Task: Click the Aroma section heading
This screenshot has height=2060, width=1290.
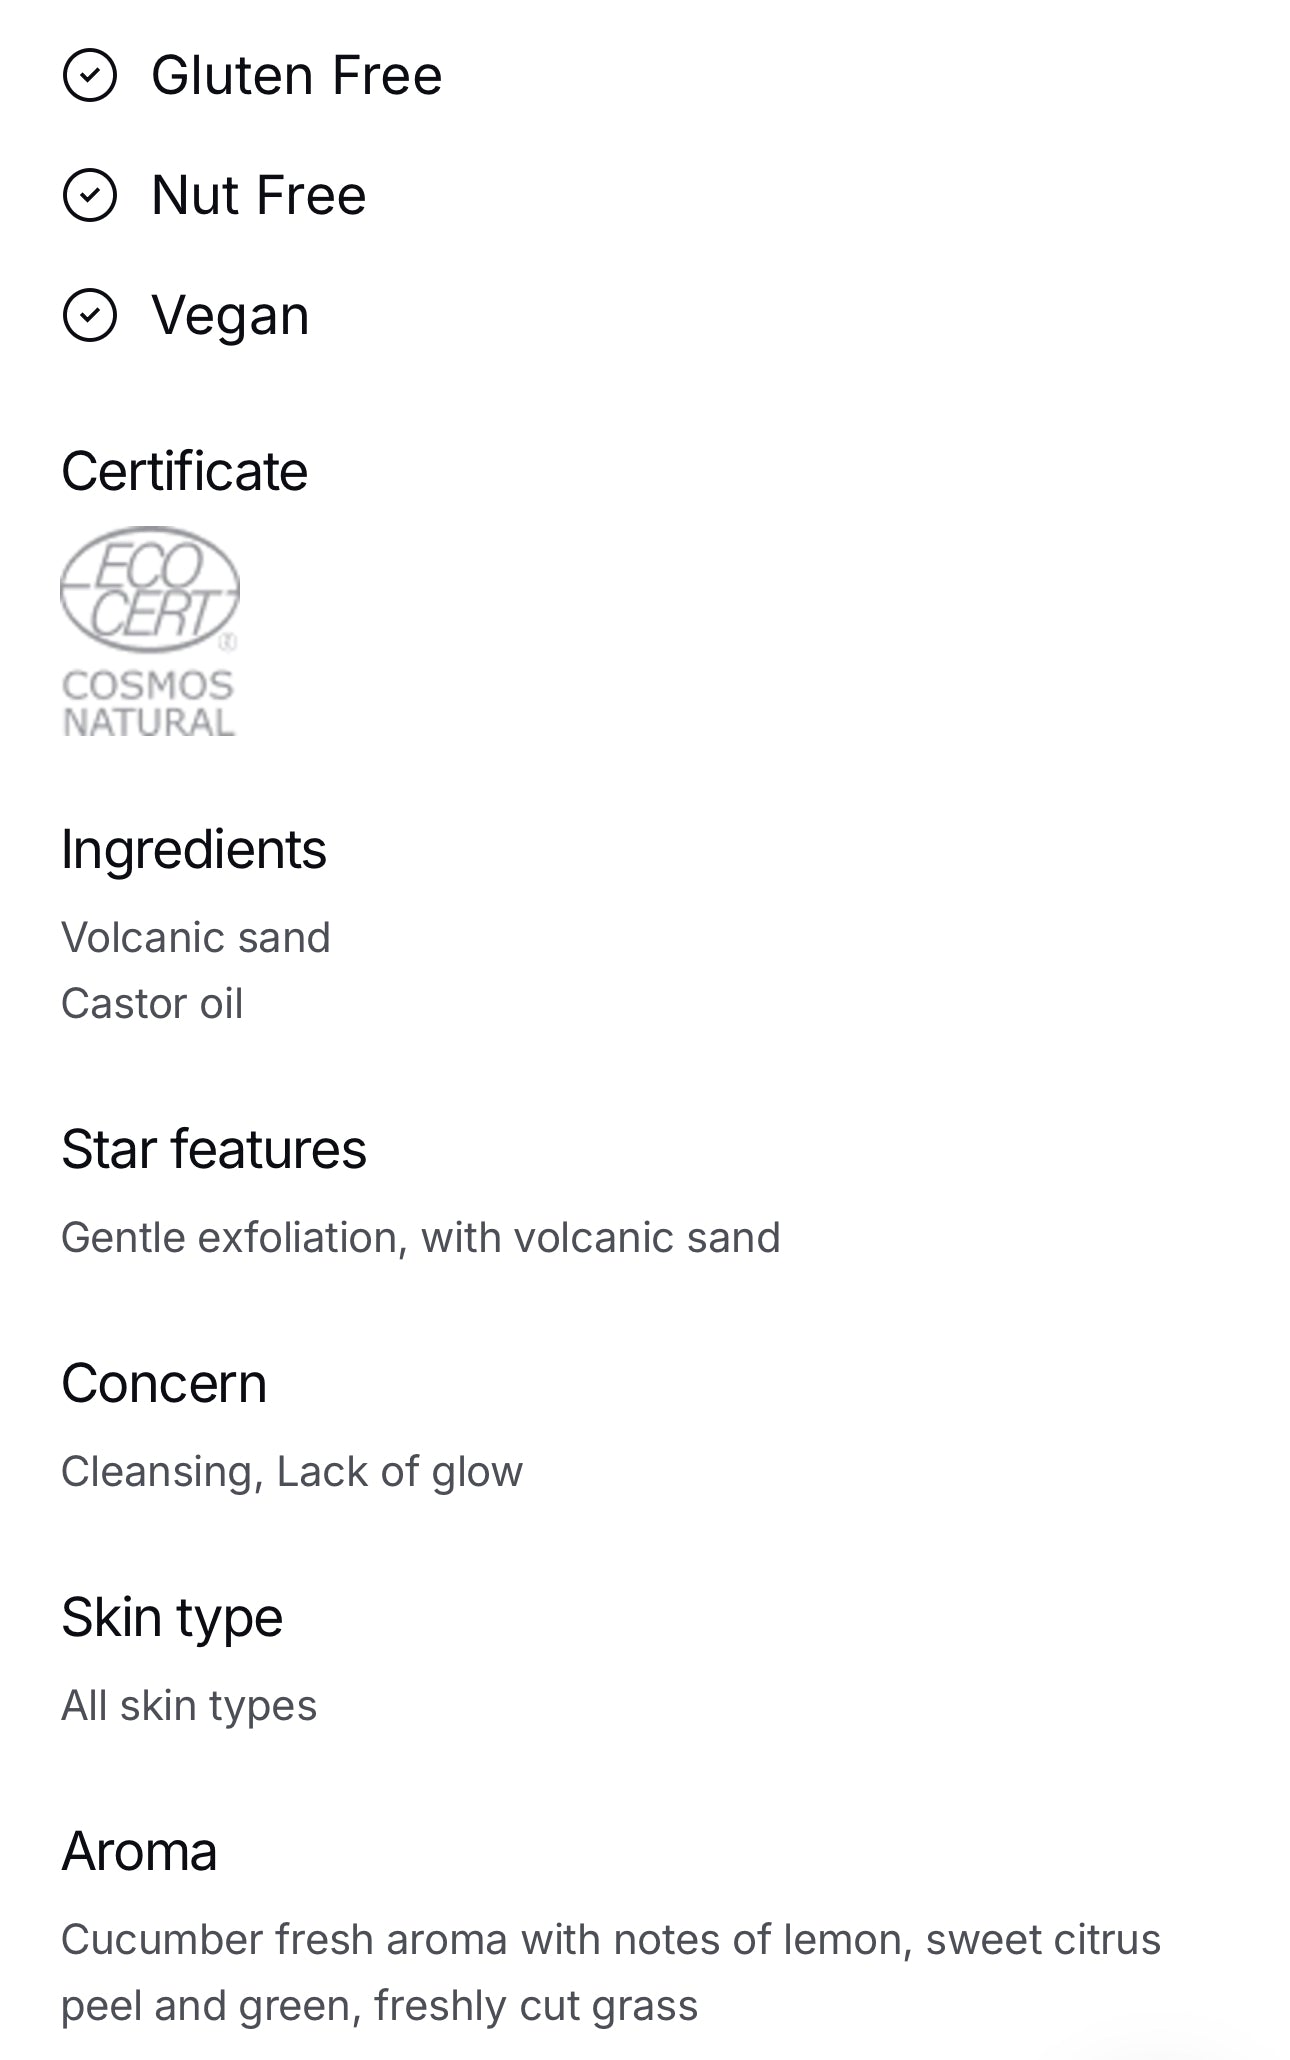Action: 139,1852
